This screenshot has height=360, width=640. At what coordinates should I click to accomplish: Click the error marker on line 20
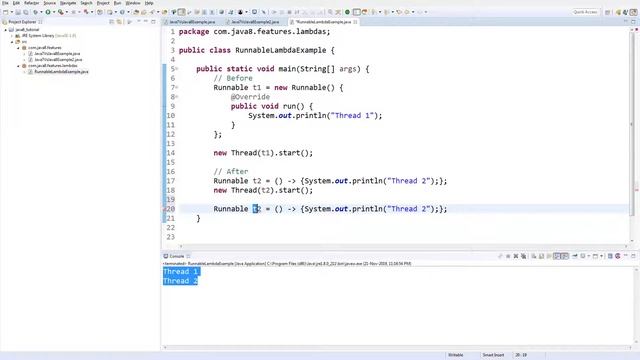pos(165,209)
